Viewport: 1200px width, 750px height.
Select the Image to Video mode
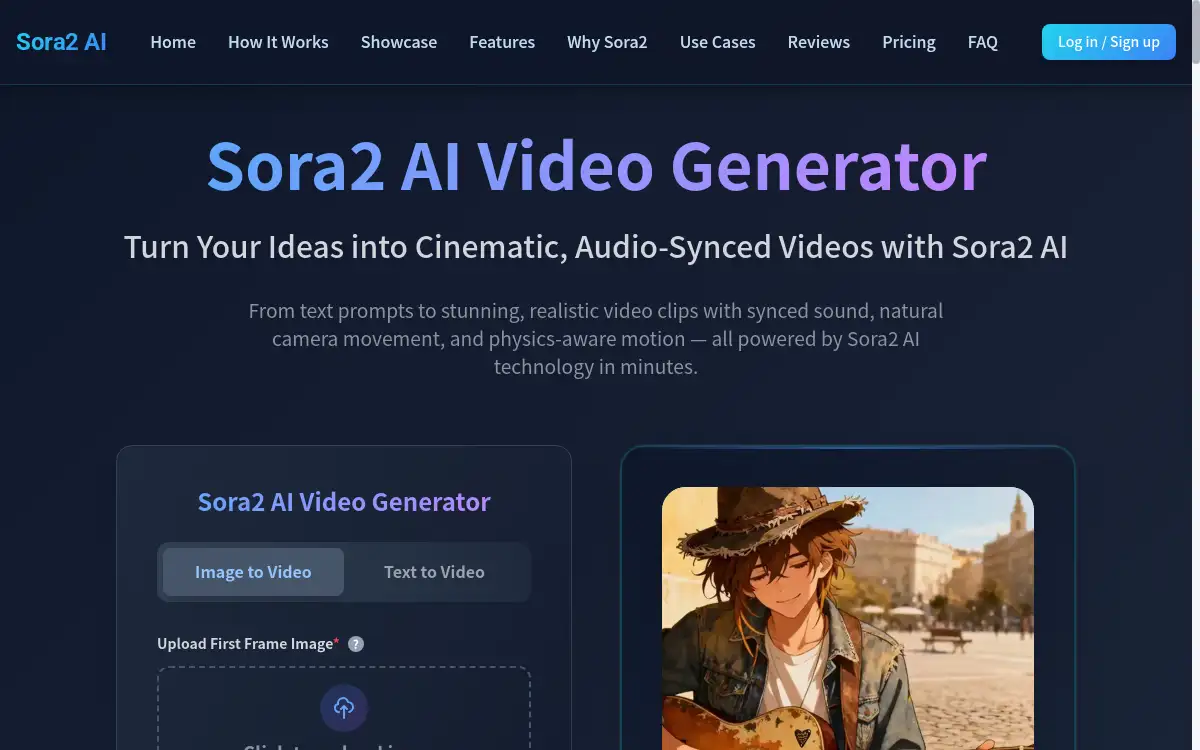[x=253, y=571]
